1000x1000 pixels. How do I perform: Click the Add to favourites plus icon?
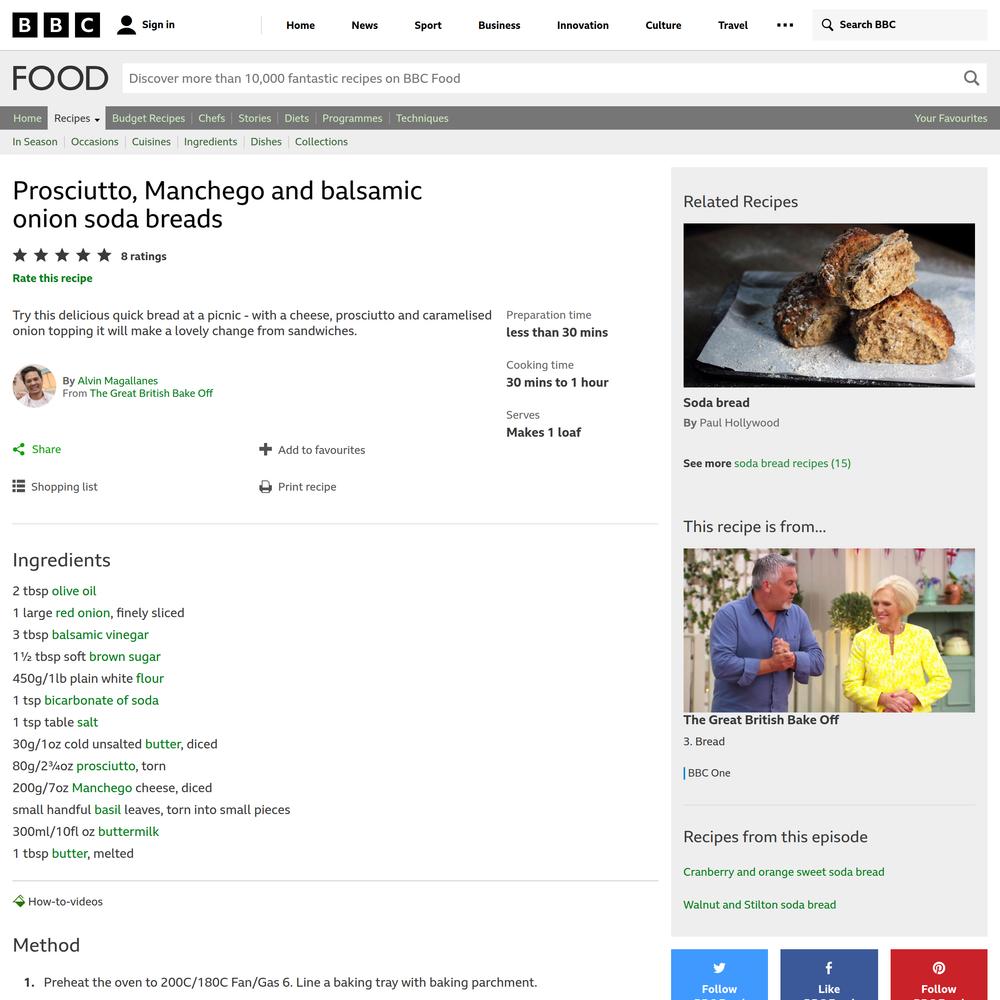[x=265, y=450]
